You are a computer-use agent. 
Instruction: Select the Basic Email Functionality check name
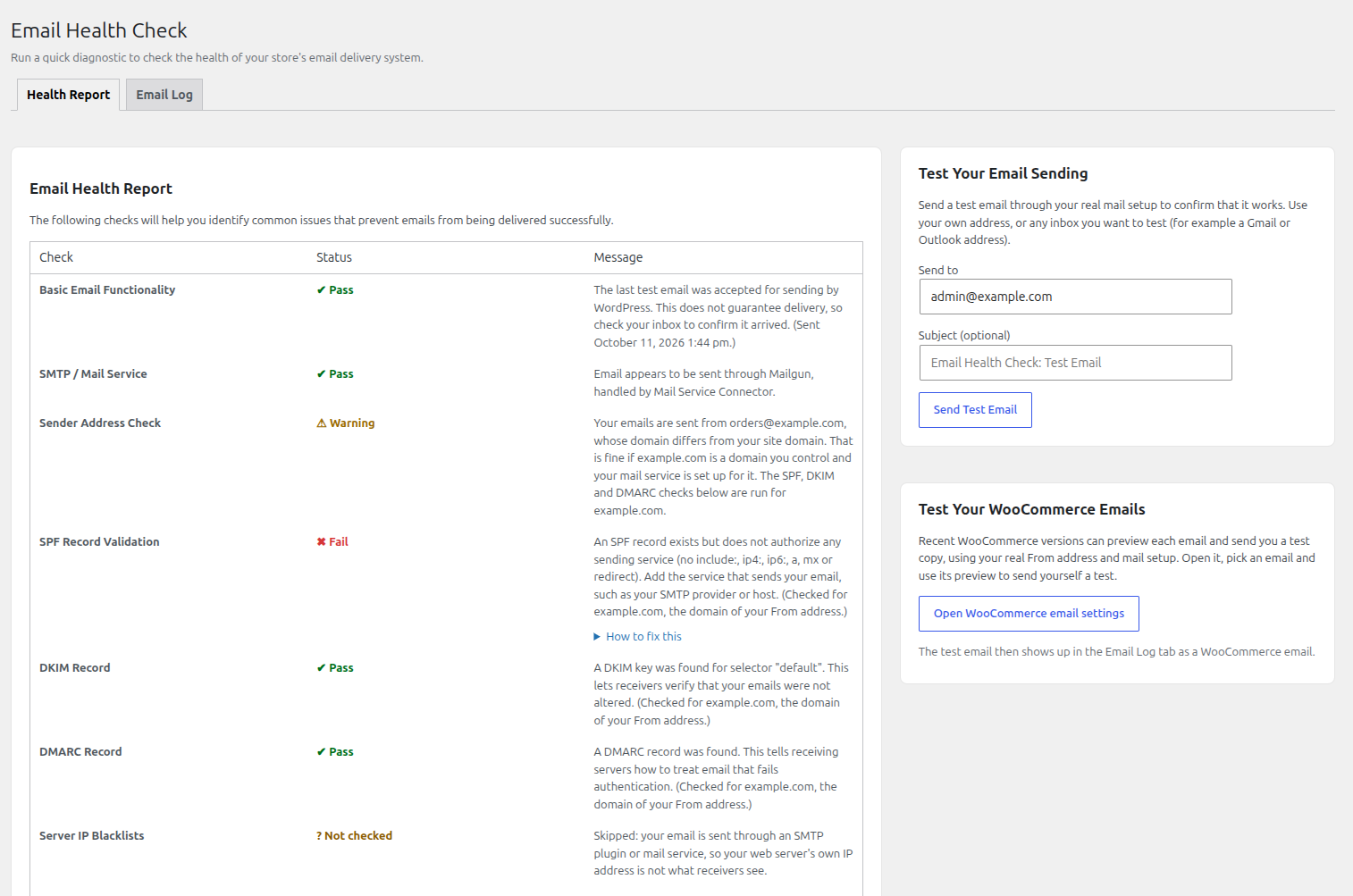tap(107, 290)
